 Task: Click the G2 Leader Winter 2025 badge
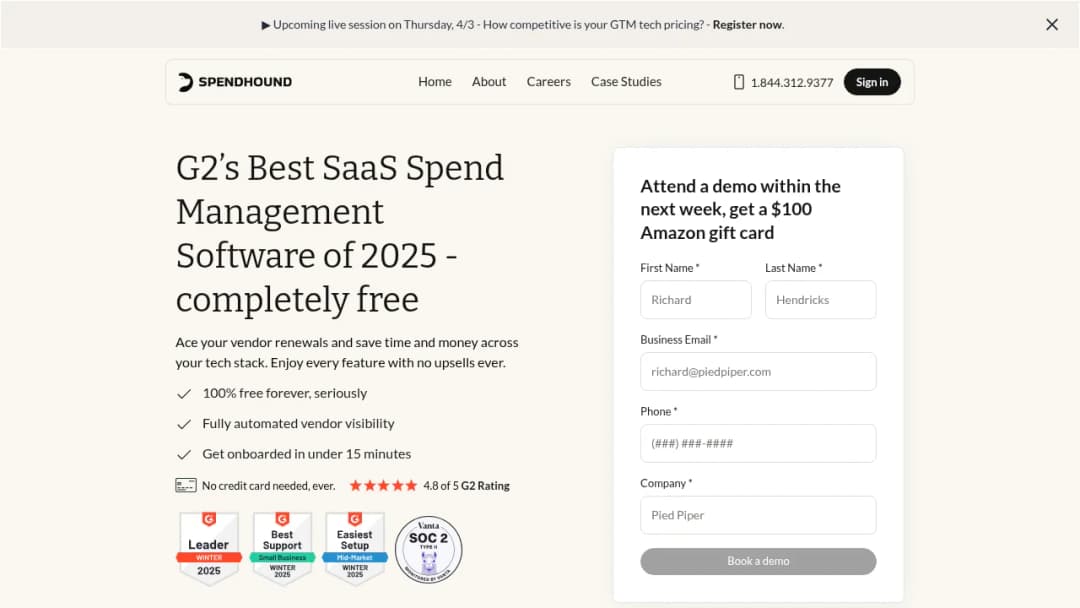(x=209, y=548)
